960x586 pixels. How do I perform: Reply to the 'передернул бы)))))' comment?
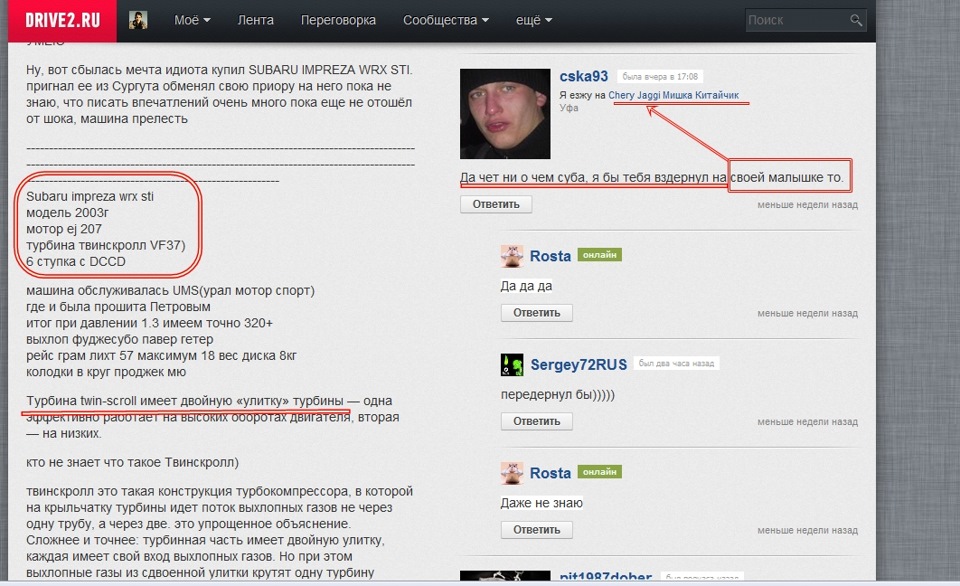536,421
